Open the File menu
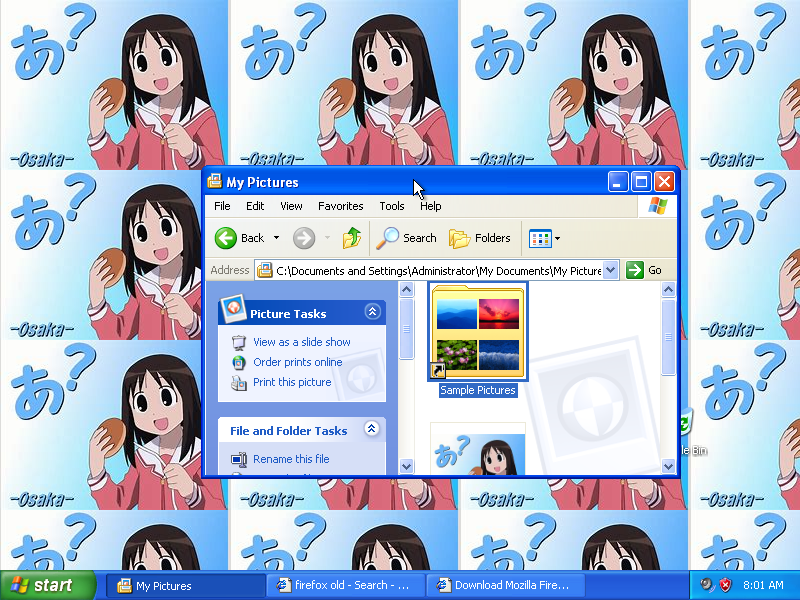 [x=222, y=206]
